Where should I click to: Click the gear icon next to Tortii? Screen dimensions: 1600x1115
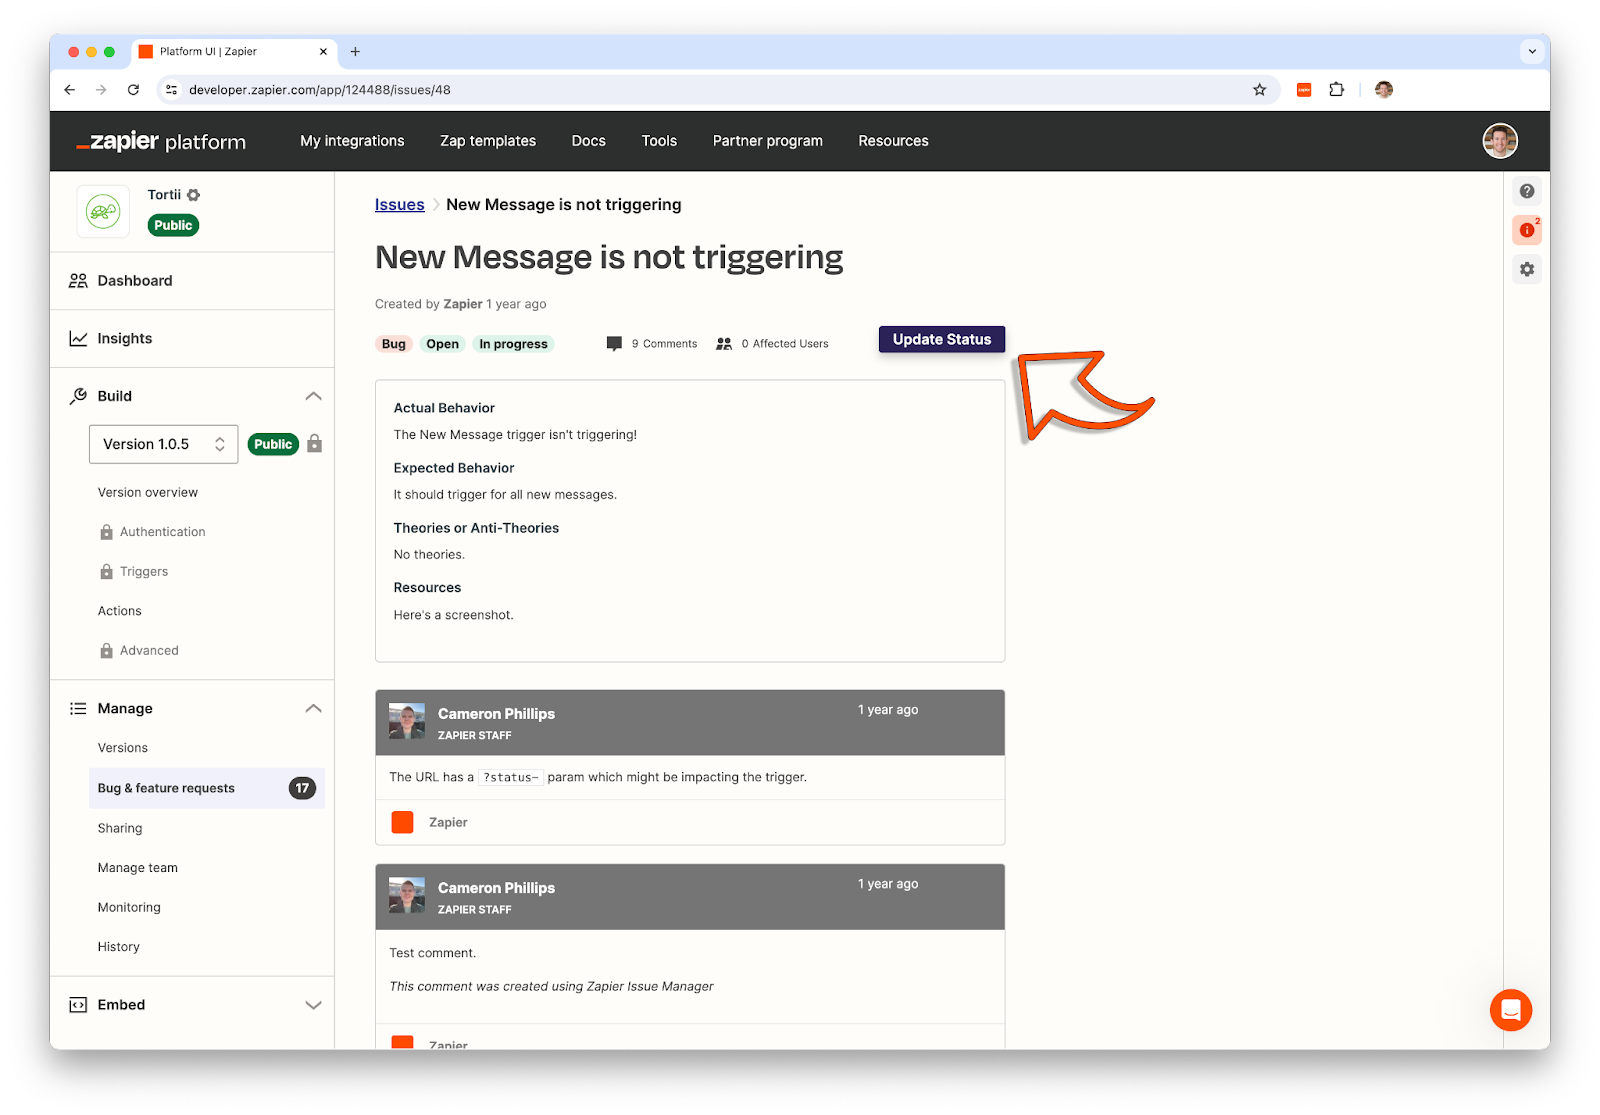(x=194, y=195)
